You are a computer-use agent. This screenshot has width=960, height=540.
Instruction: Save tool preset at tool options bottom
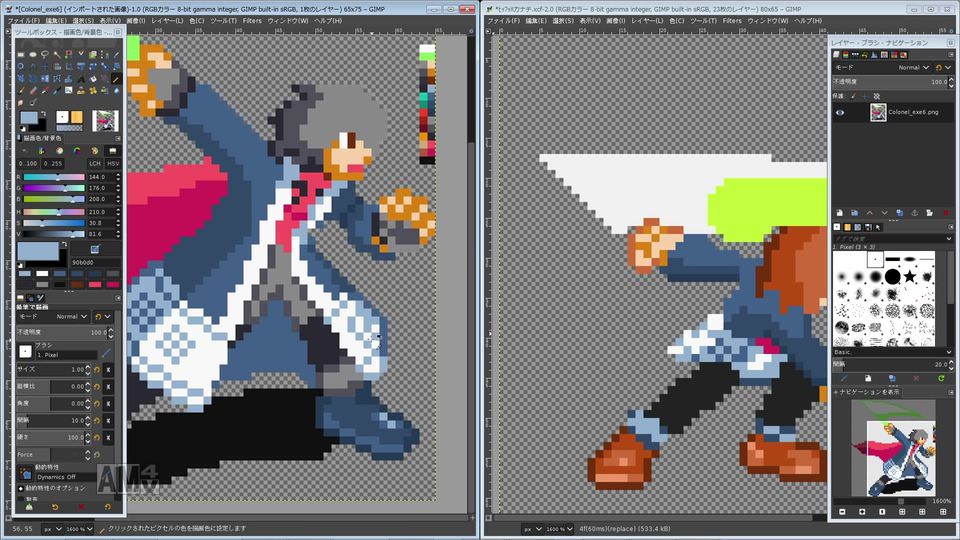point(29,507)
